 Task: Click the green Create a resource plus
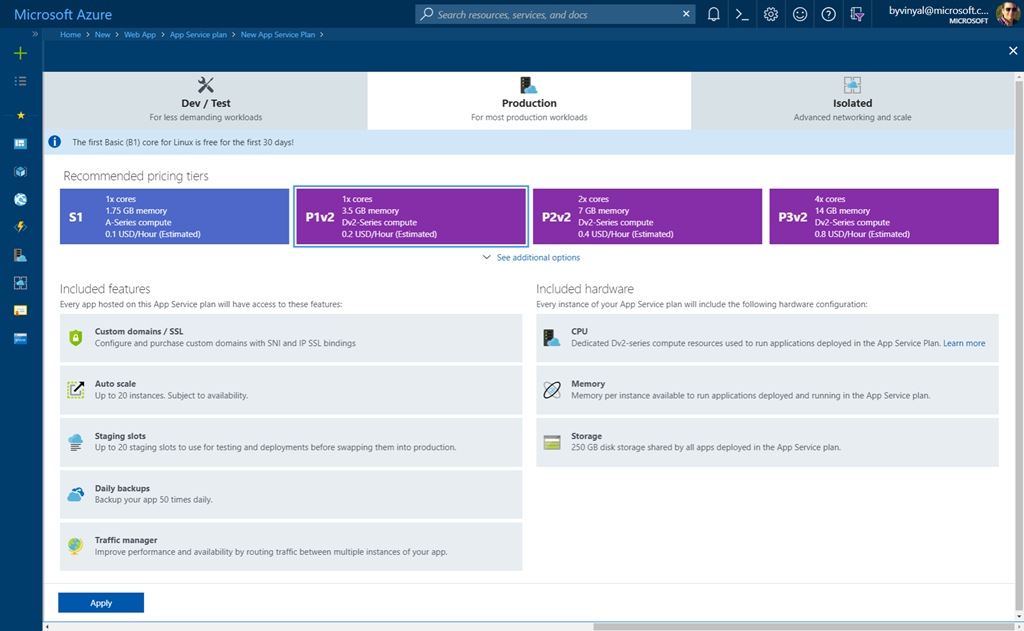[20, 53]
